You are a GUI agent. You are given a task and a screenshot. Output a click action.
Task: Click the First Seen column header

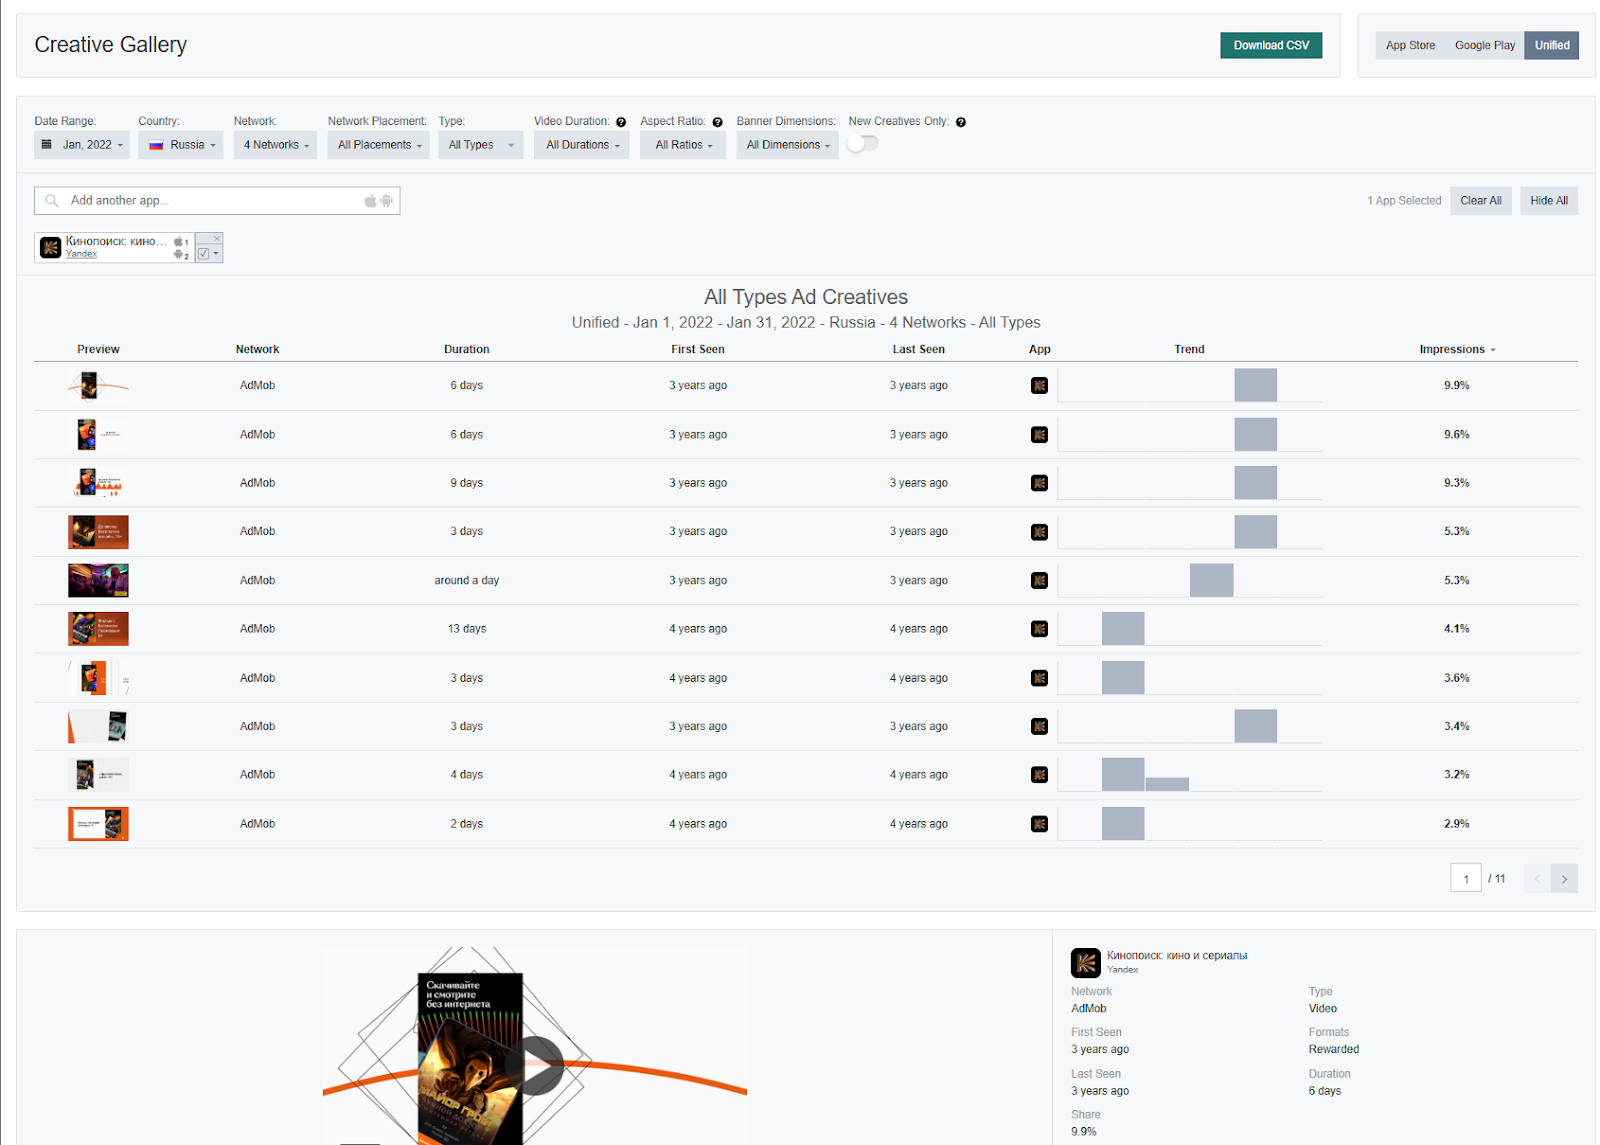tap(698, 350)
